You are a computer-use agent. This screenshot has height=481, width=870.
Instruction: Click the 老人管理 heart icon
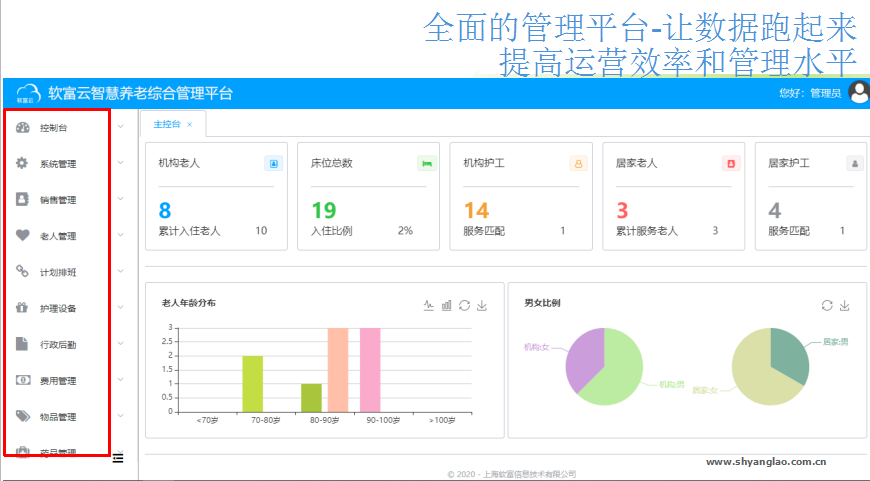click(23, 236)
